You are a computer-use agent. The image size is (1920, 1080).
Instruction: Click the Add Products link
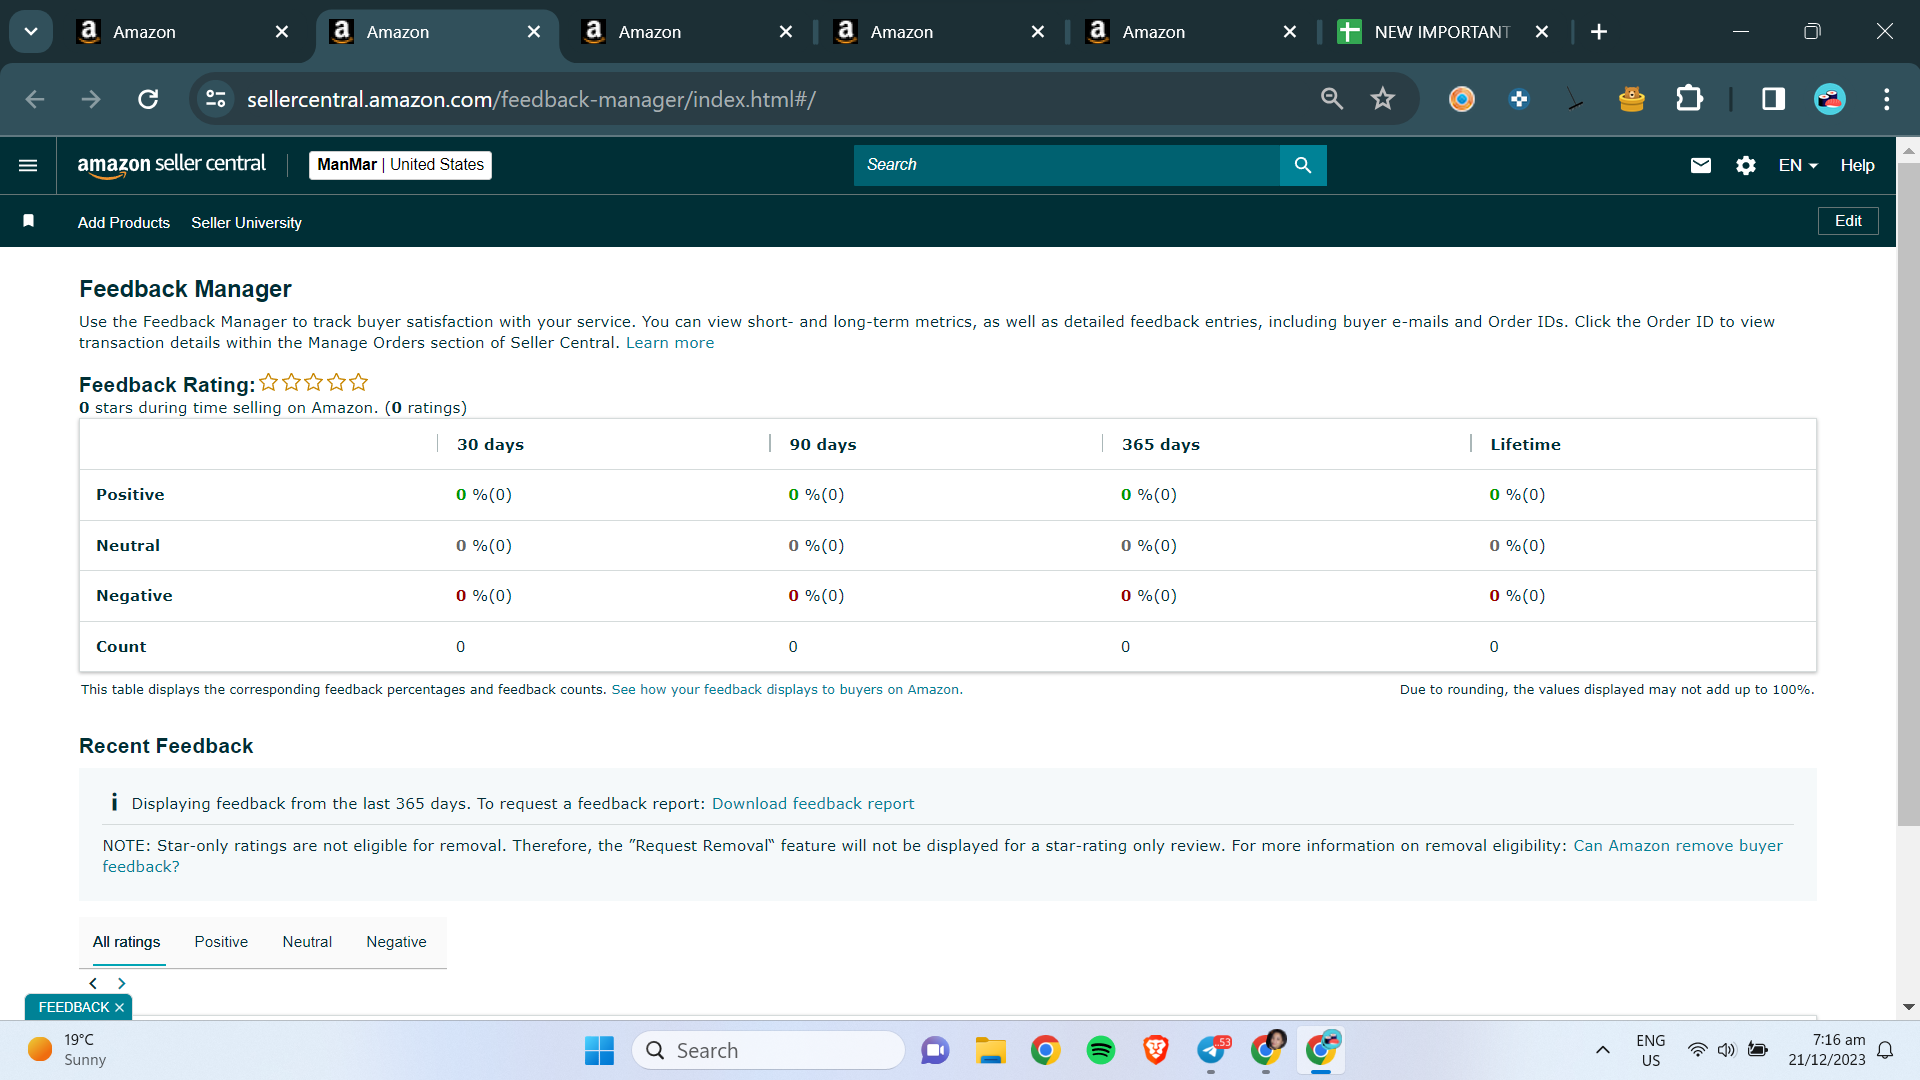point(124,222)
